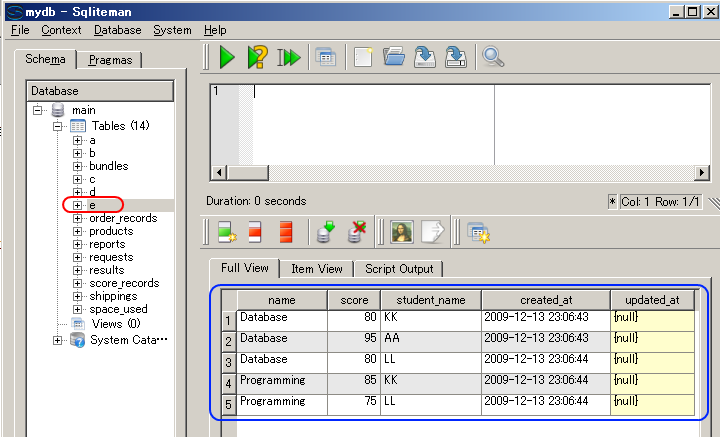Screen dimensions: 720x437
Task: Open the Help menu
Action: (215, 30)
